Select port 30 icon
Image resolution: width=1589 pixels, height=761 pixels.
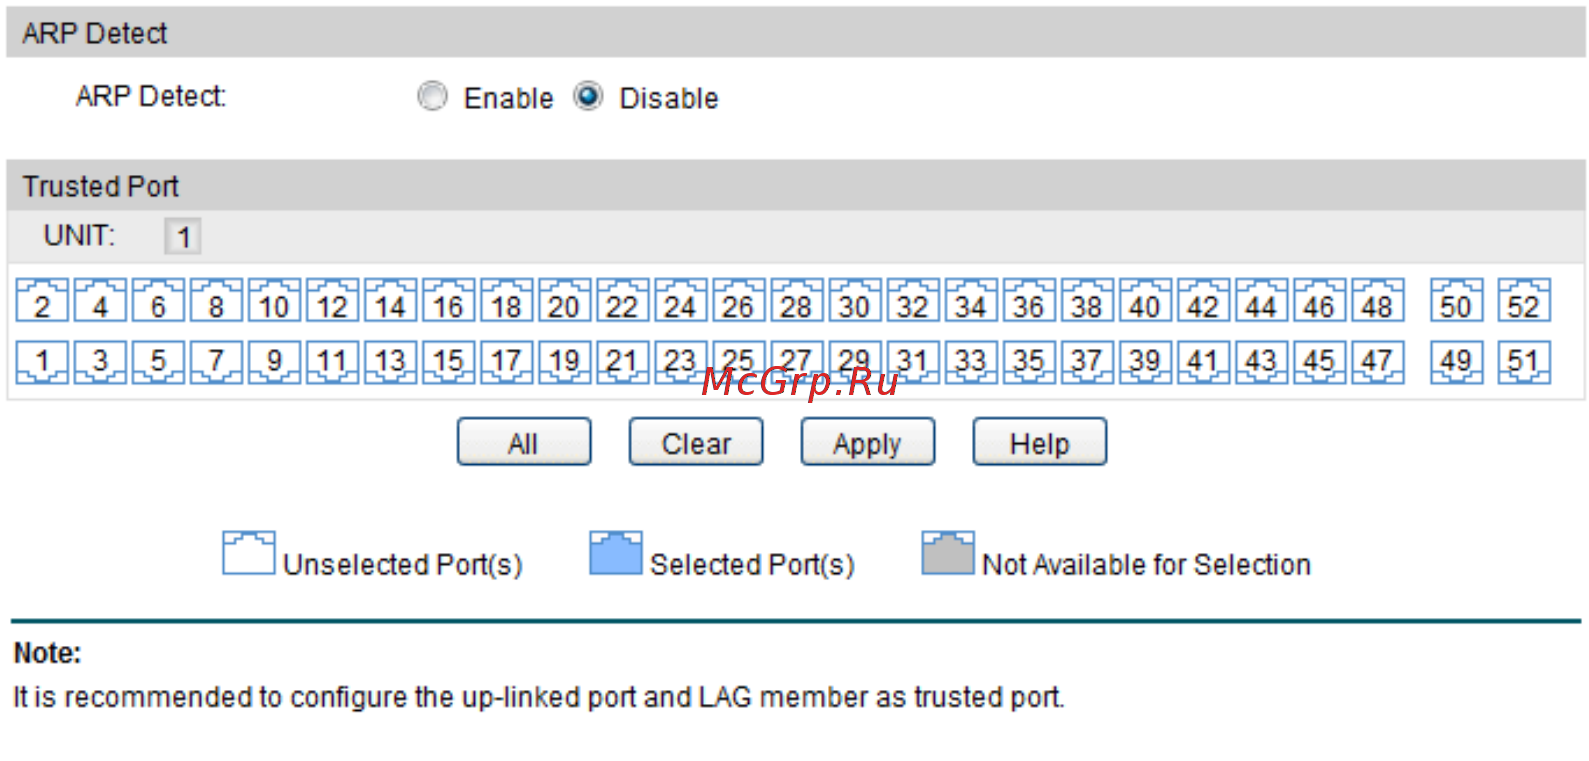854,301
